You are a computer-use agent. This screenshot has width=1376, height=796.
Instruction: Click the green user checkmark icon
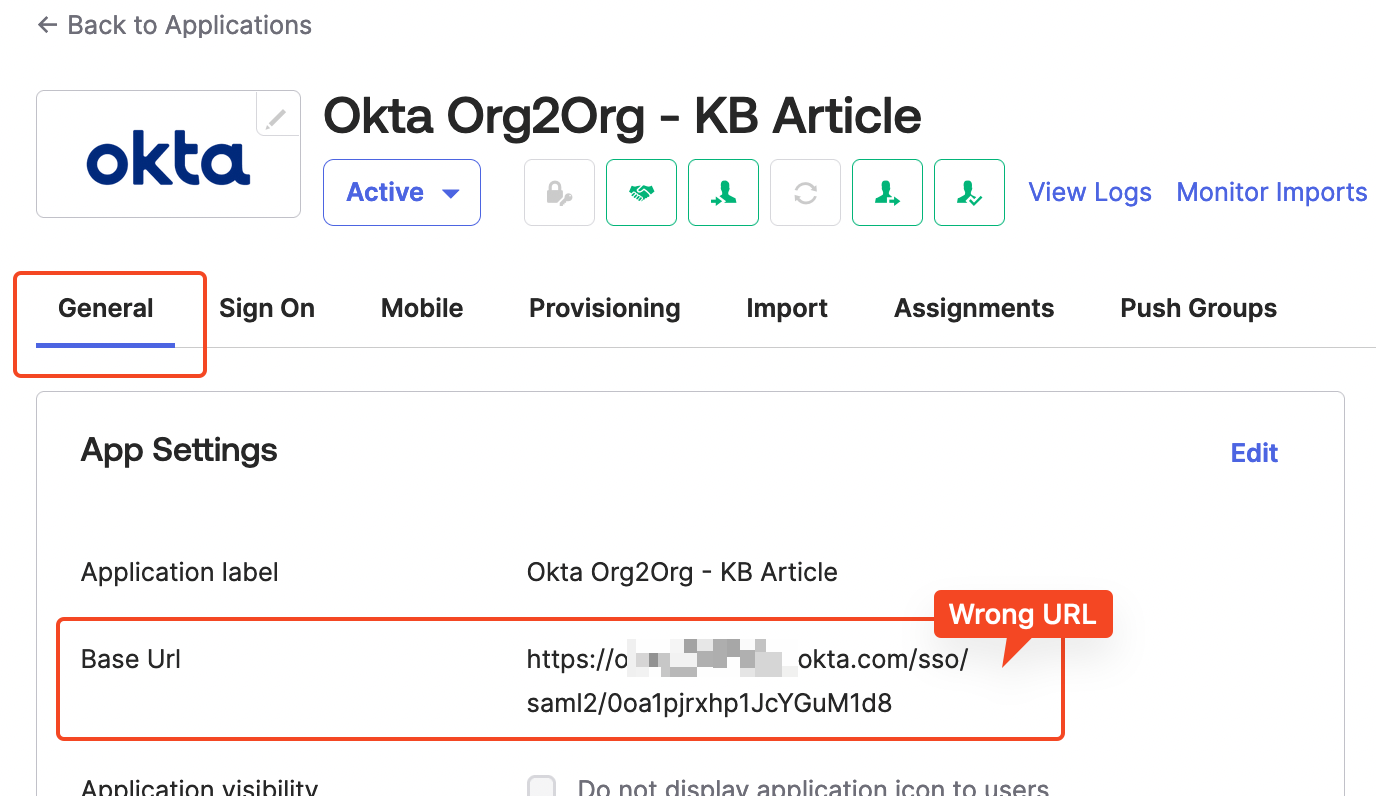tap(970, 192)
